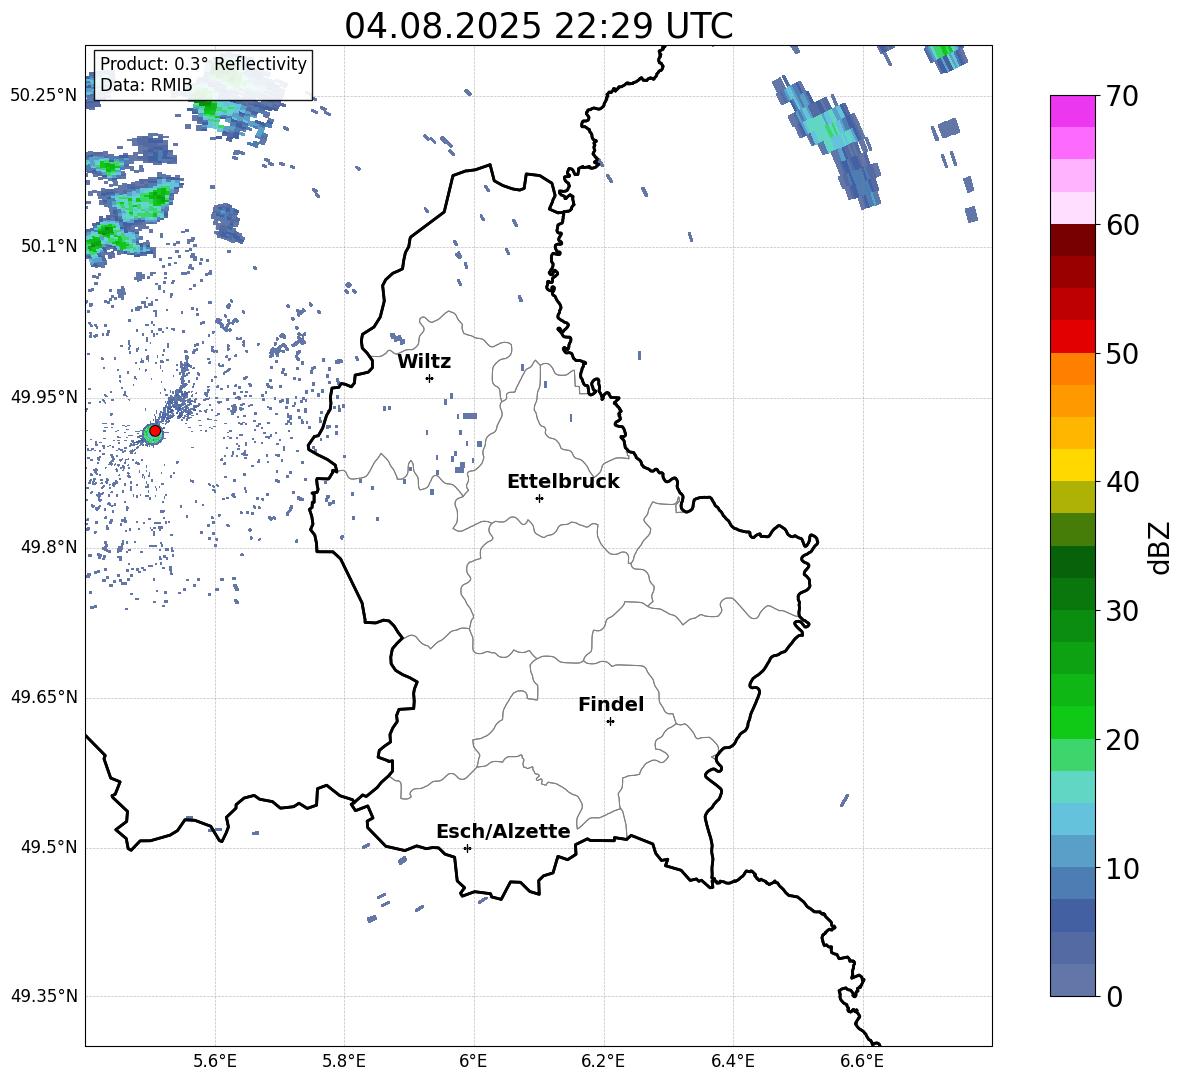Click the red radar location dot

(155, 431)
